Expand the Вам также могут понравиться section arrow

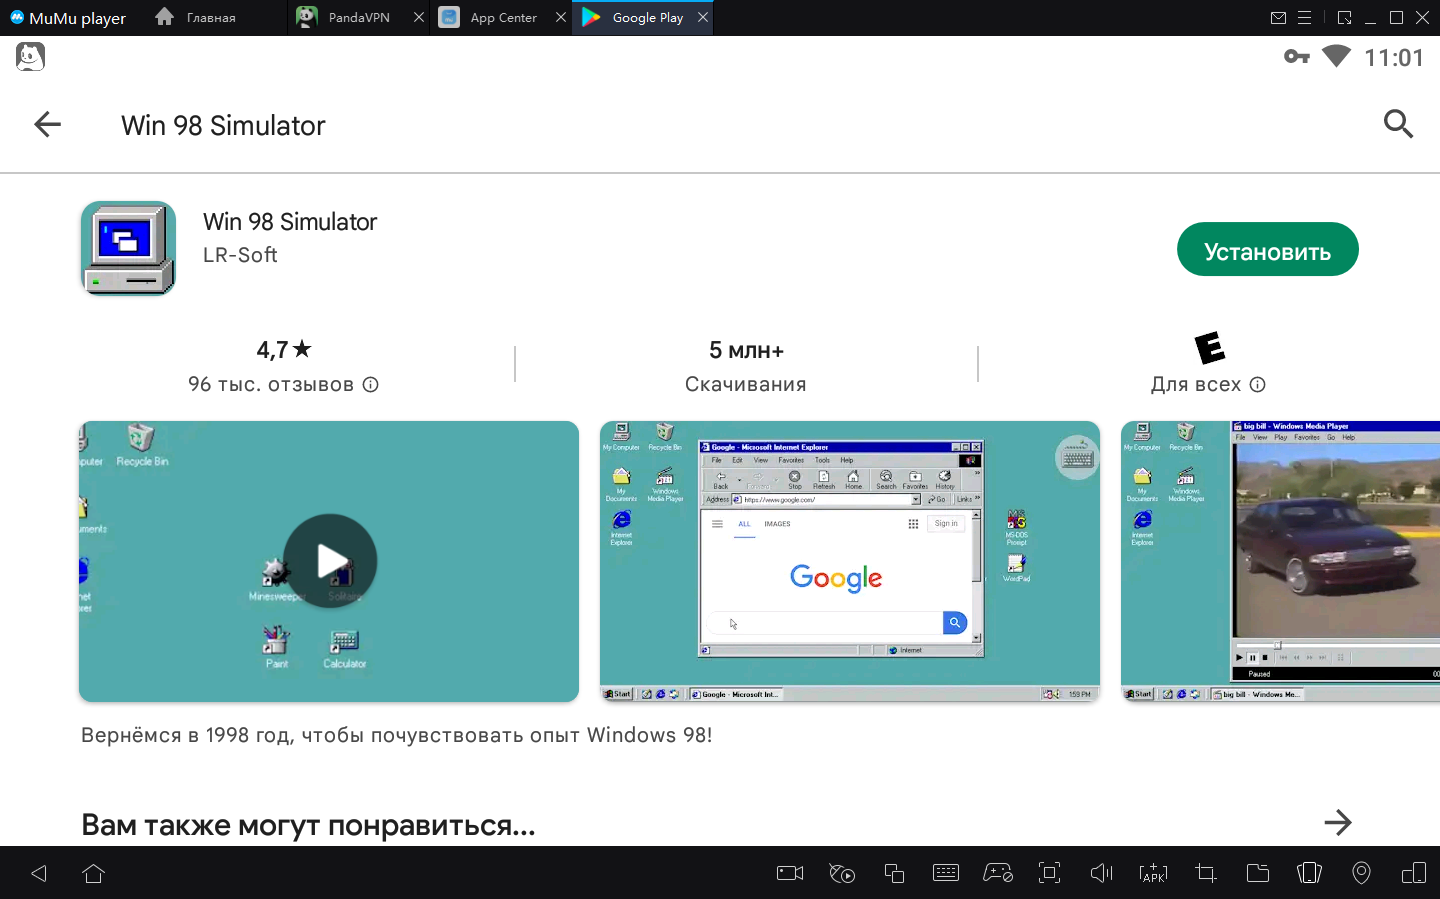click(x=1337, y=823)
